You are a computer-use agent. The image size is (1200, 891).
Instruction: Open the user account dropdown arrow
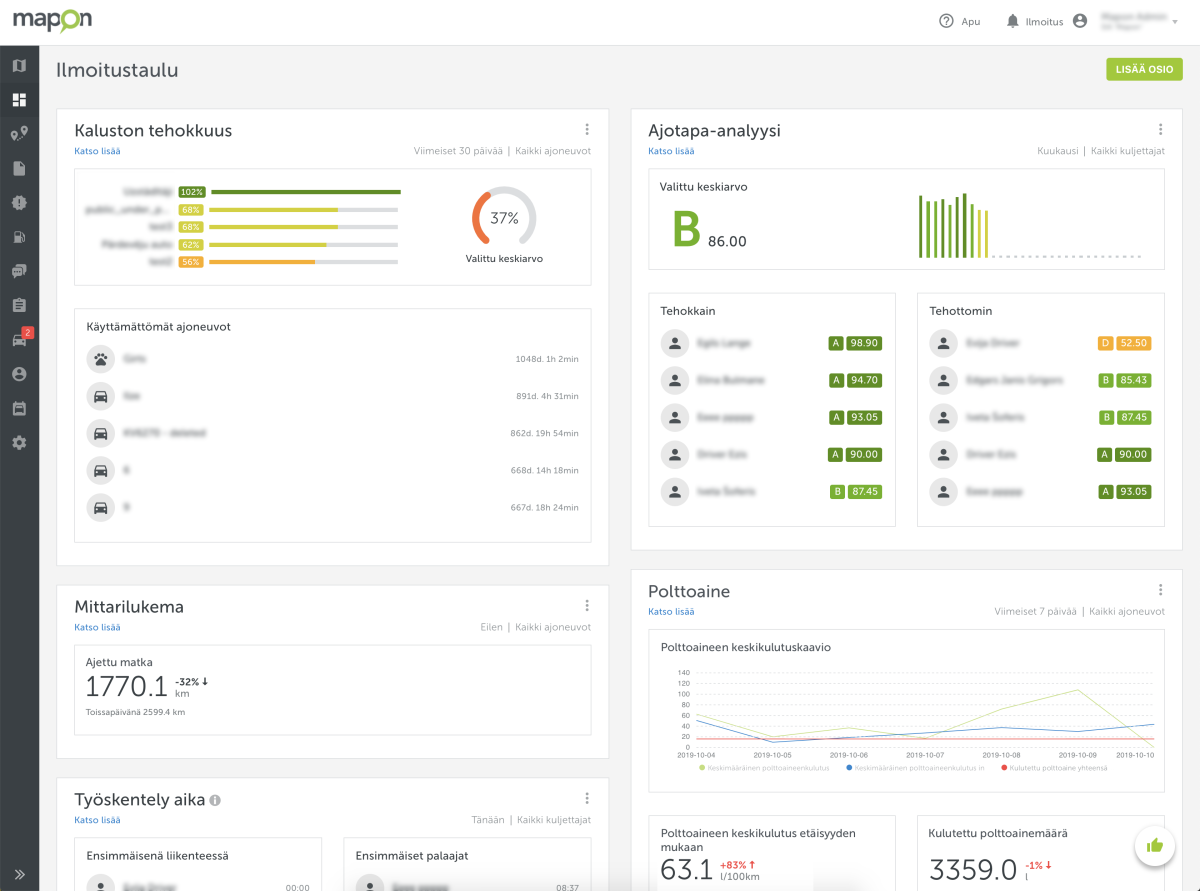(1174, 21)
